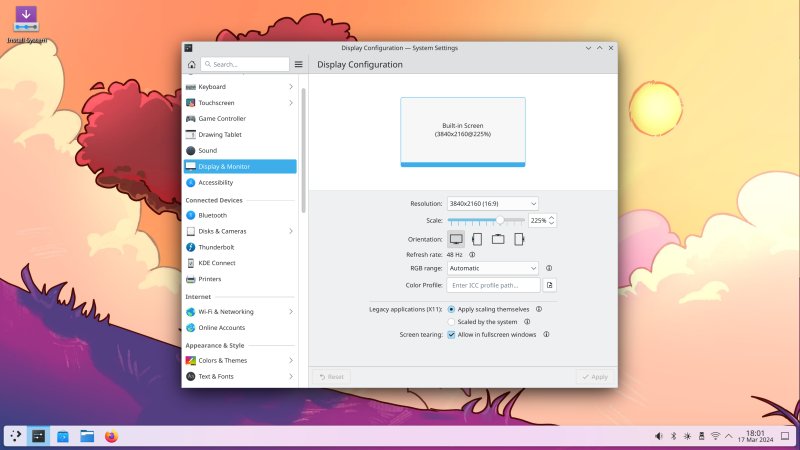The width and height of the screenshot is (800, 450).
Task: Click the scale percentage spinbox arrows
Action: coord(551,220)
